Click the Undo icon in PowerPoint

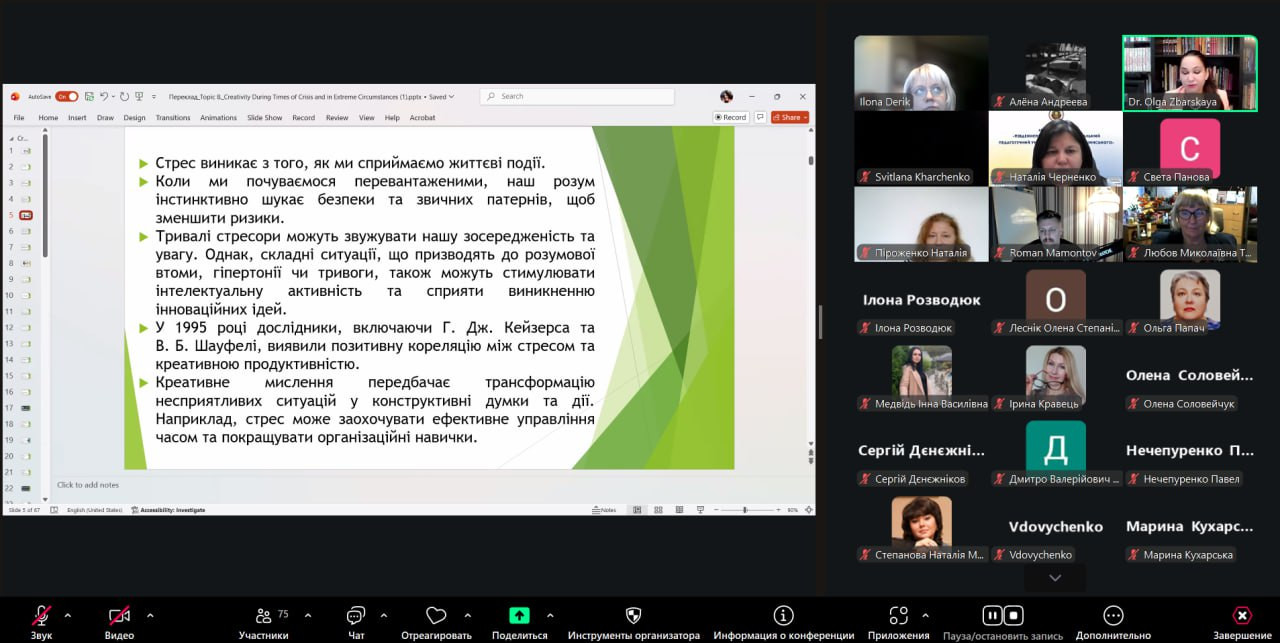coord(103,97)
